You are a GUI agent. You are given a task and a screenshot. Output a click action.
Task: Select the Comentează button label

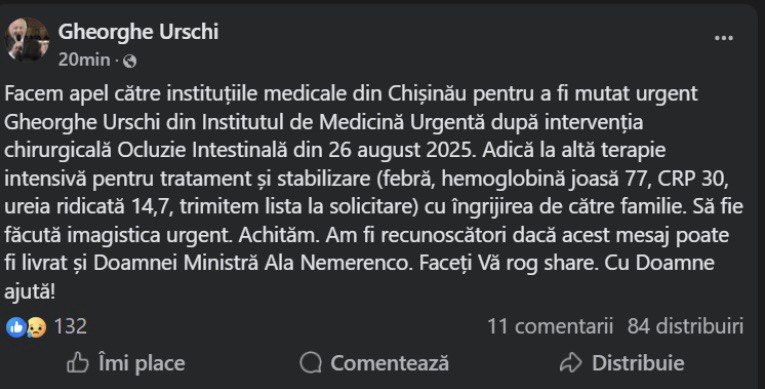pos(389,364)
